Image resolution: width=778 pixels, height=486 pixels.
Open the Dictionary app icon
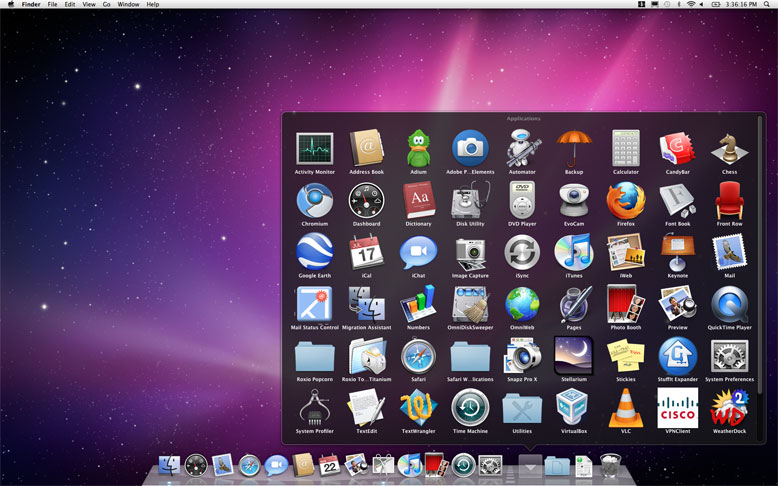(x=418, y=200)
